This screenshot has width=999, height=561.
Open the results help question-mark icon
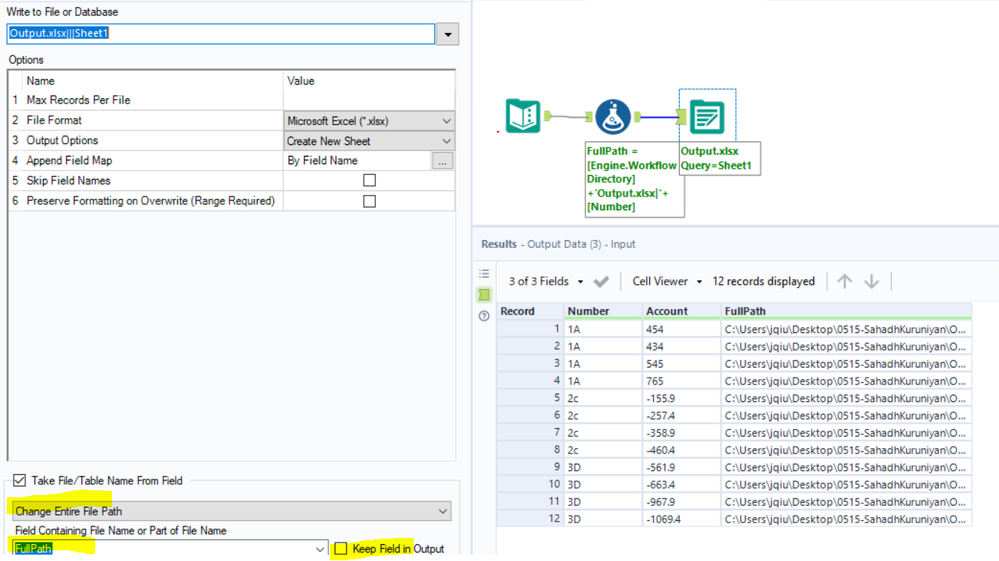point(484,316)
